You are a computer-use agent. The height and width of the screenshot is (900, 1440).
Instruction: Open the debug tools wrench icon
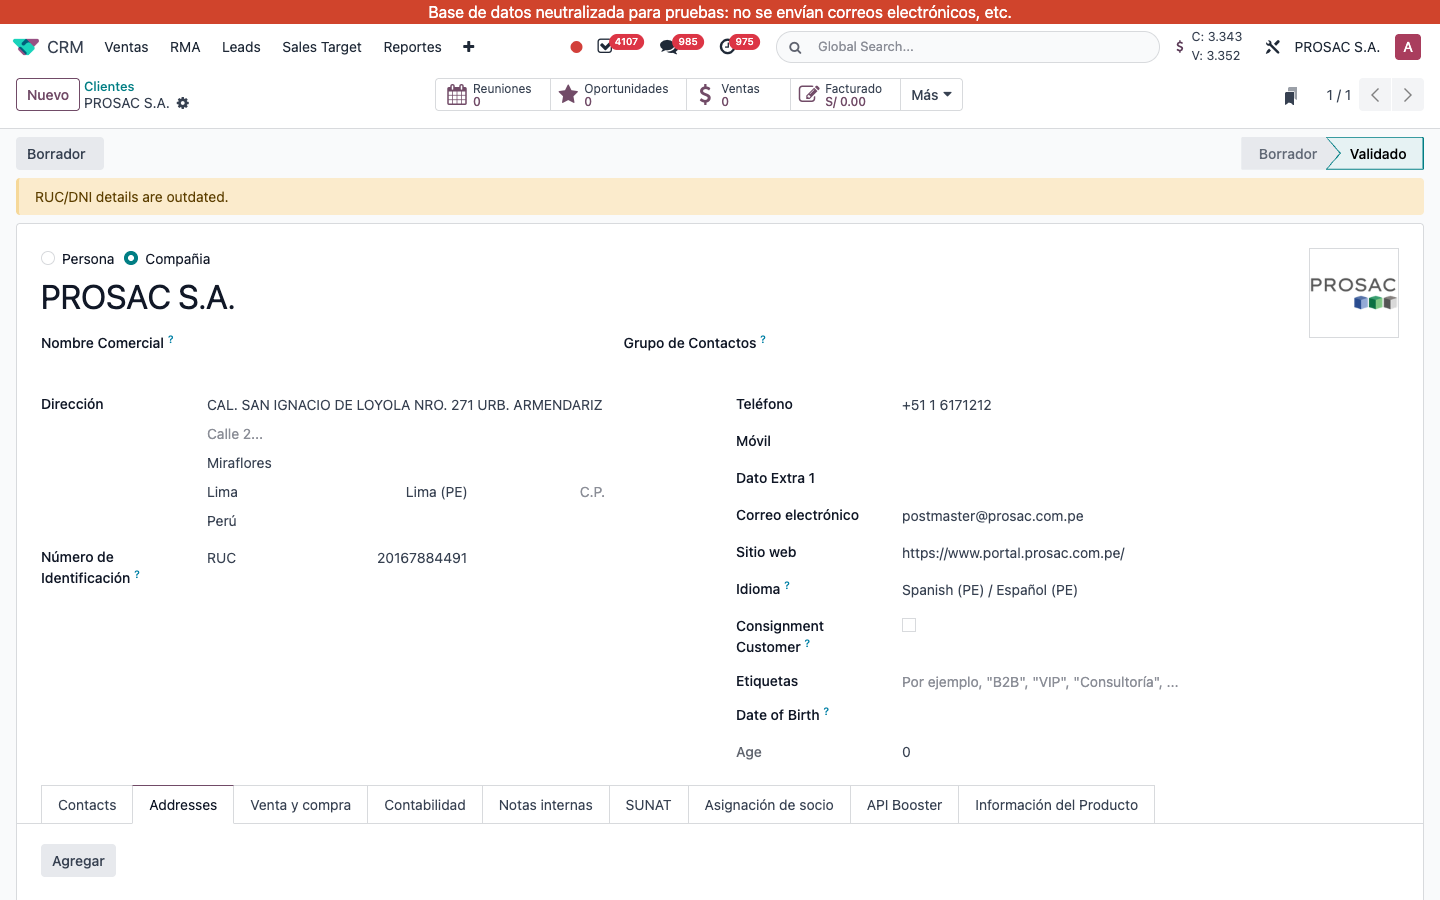1273,47
